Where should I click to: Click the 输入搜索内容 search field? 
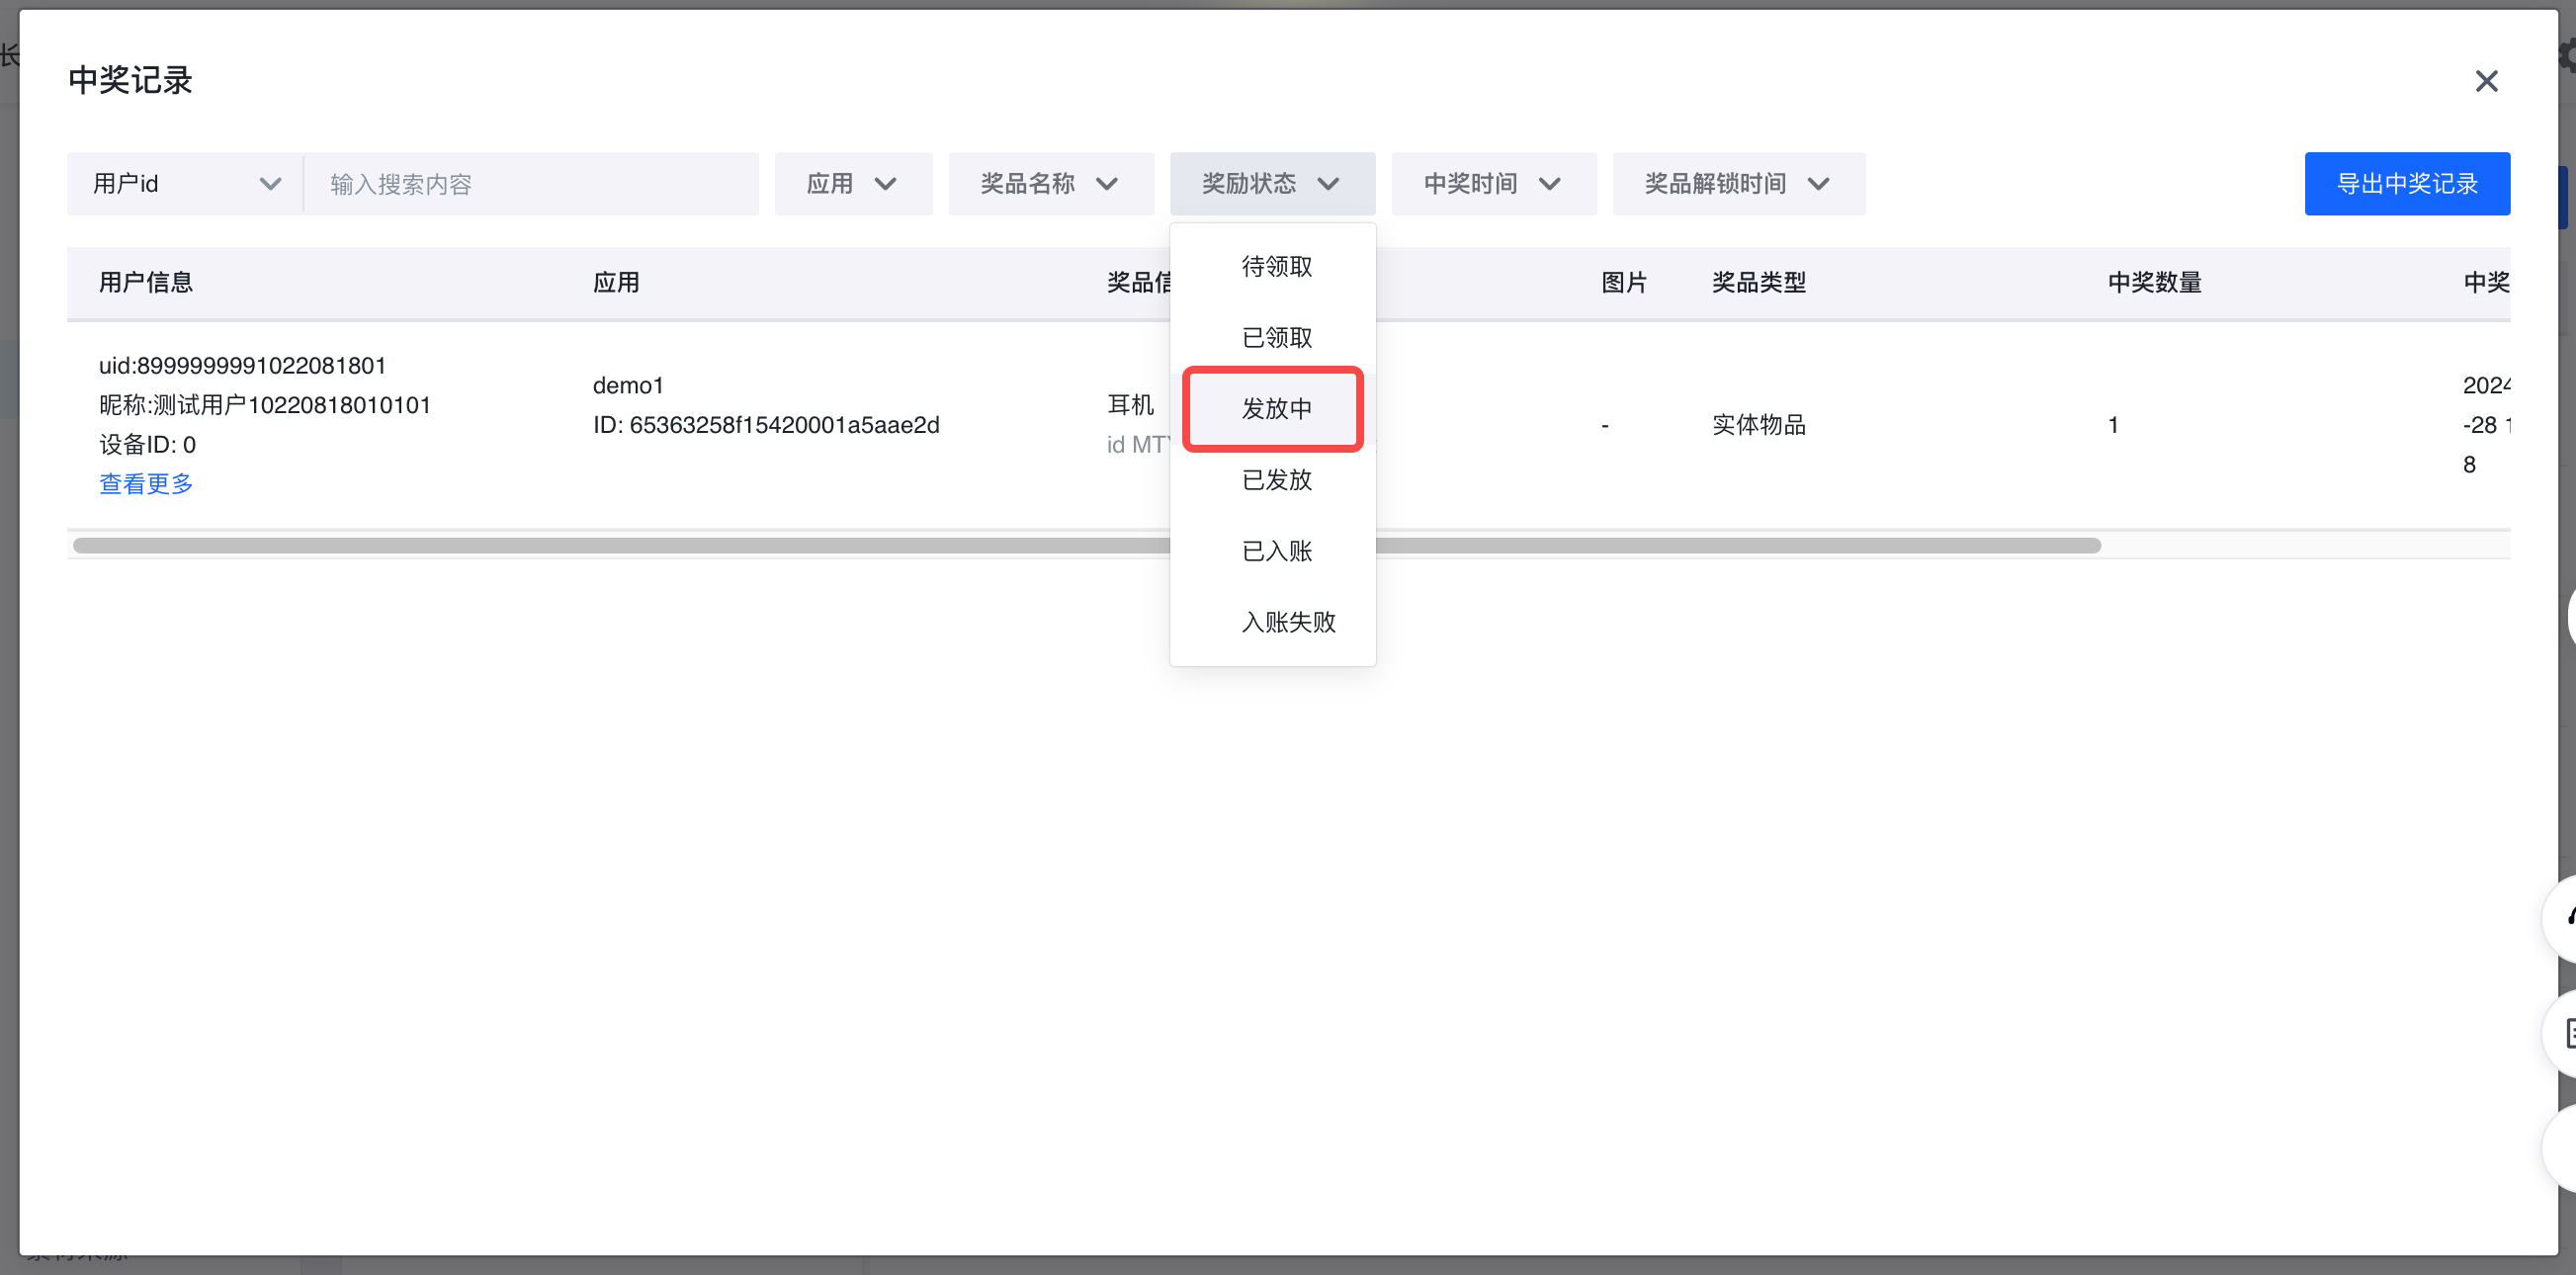coord(531,184)
